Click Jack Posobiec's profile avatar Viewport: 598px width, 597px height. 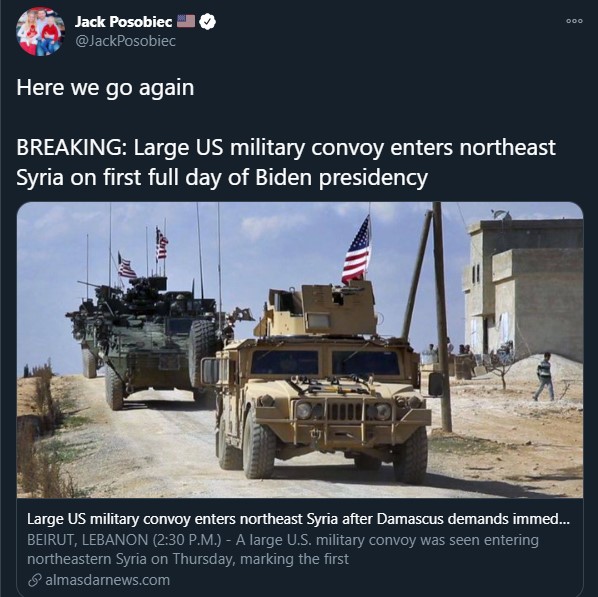(x=40, y=31)
